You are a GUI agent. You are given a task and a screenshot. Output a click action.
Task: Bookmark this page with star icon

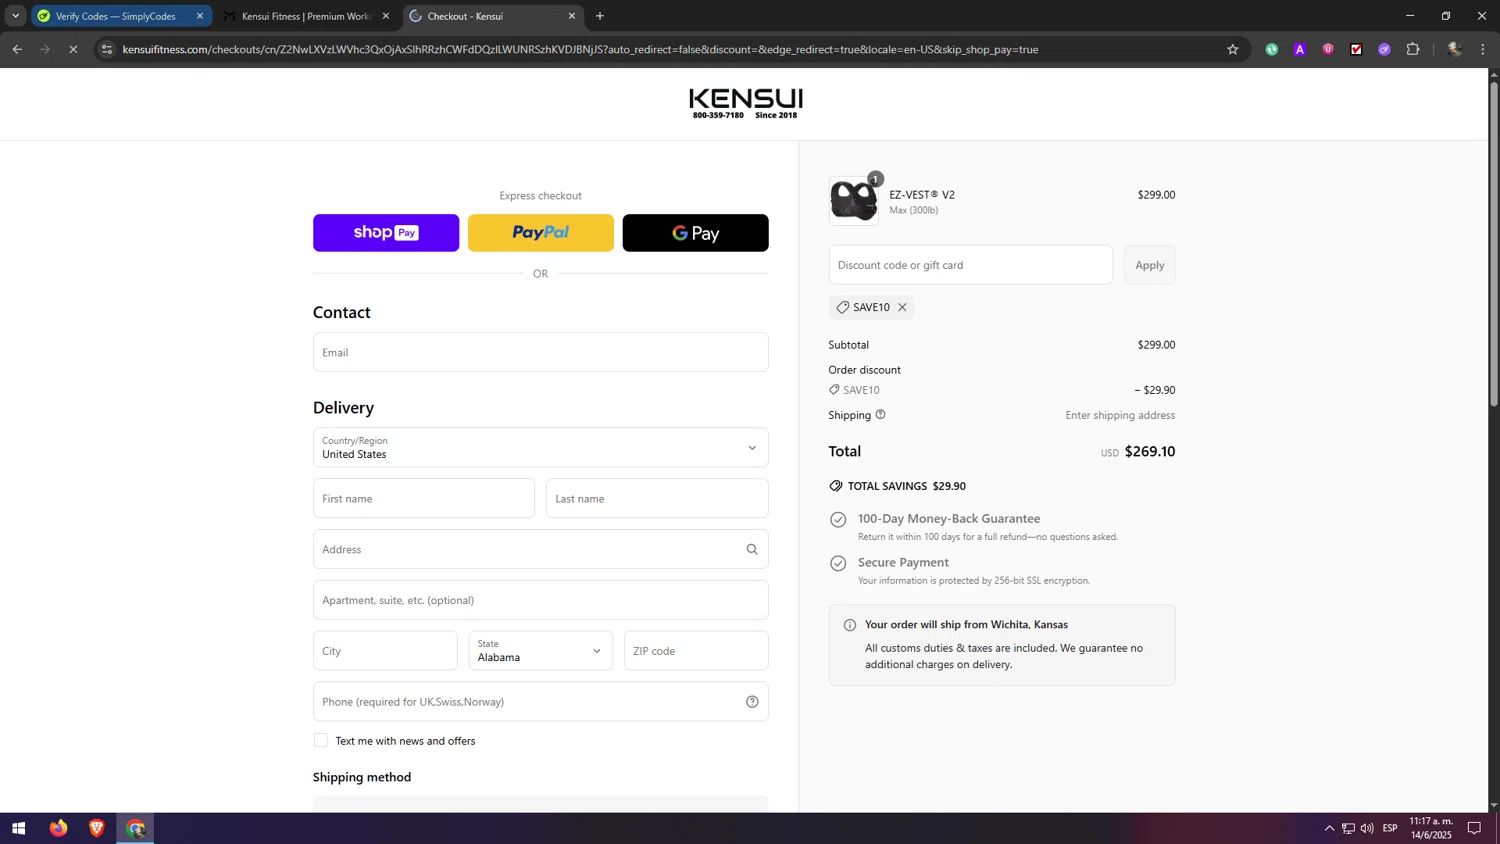[1233, 49]
